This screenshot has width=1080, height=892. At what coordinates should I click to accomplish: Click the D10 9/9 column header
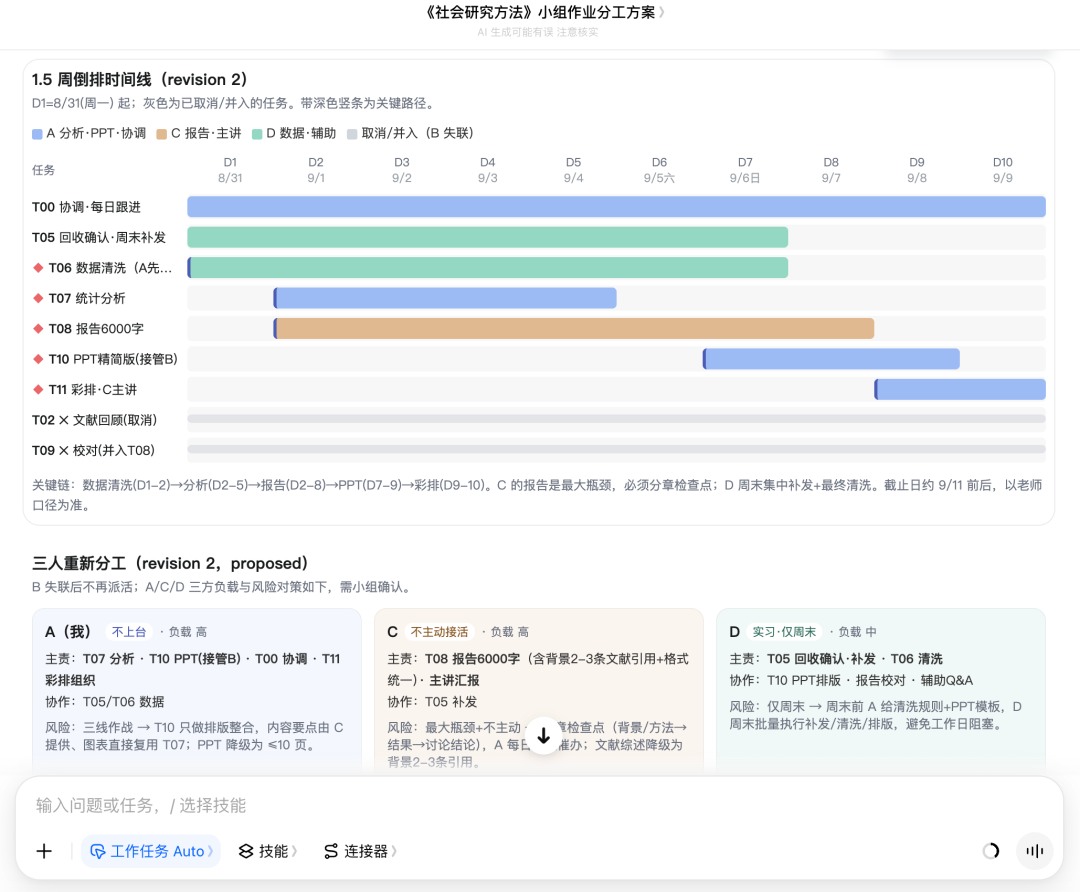(1003, 170)
